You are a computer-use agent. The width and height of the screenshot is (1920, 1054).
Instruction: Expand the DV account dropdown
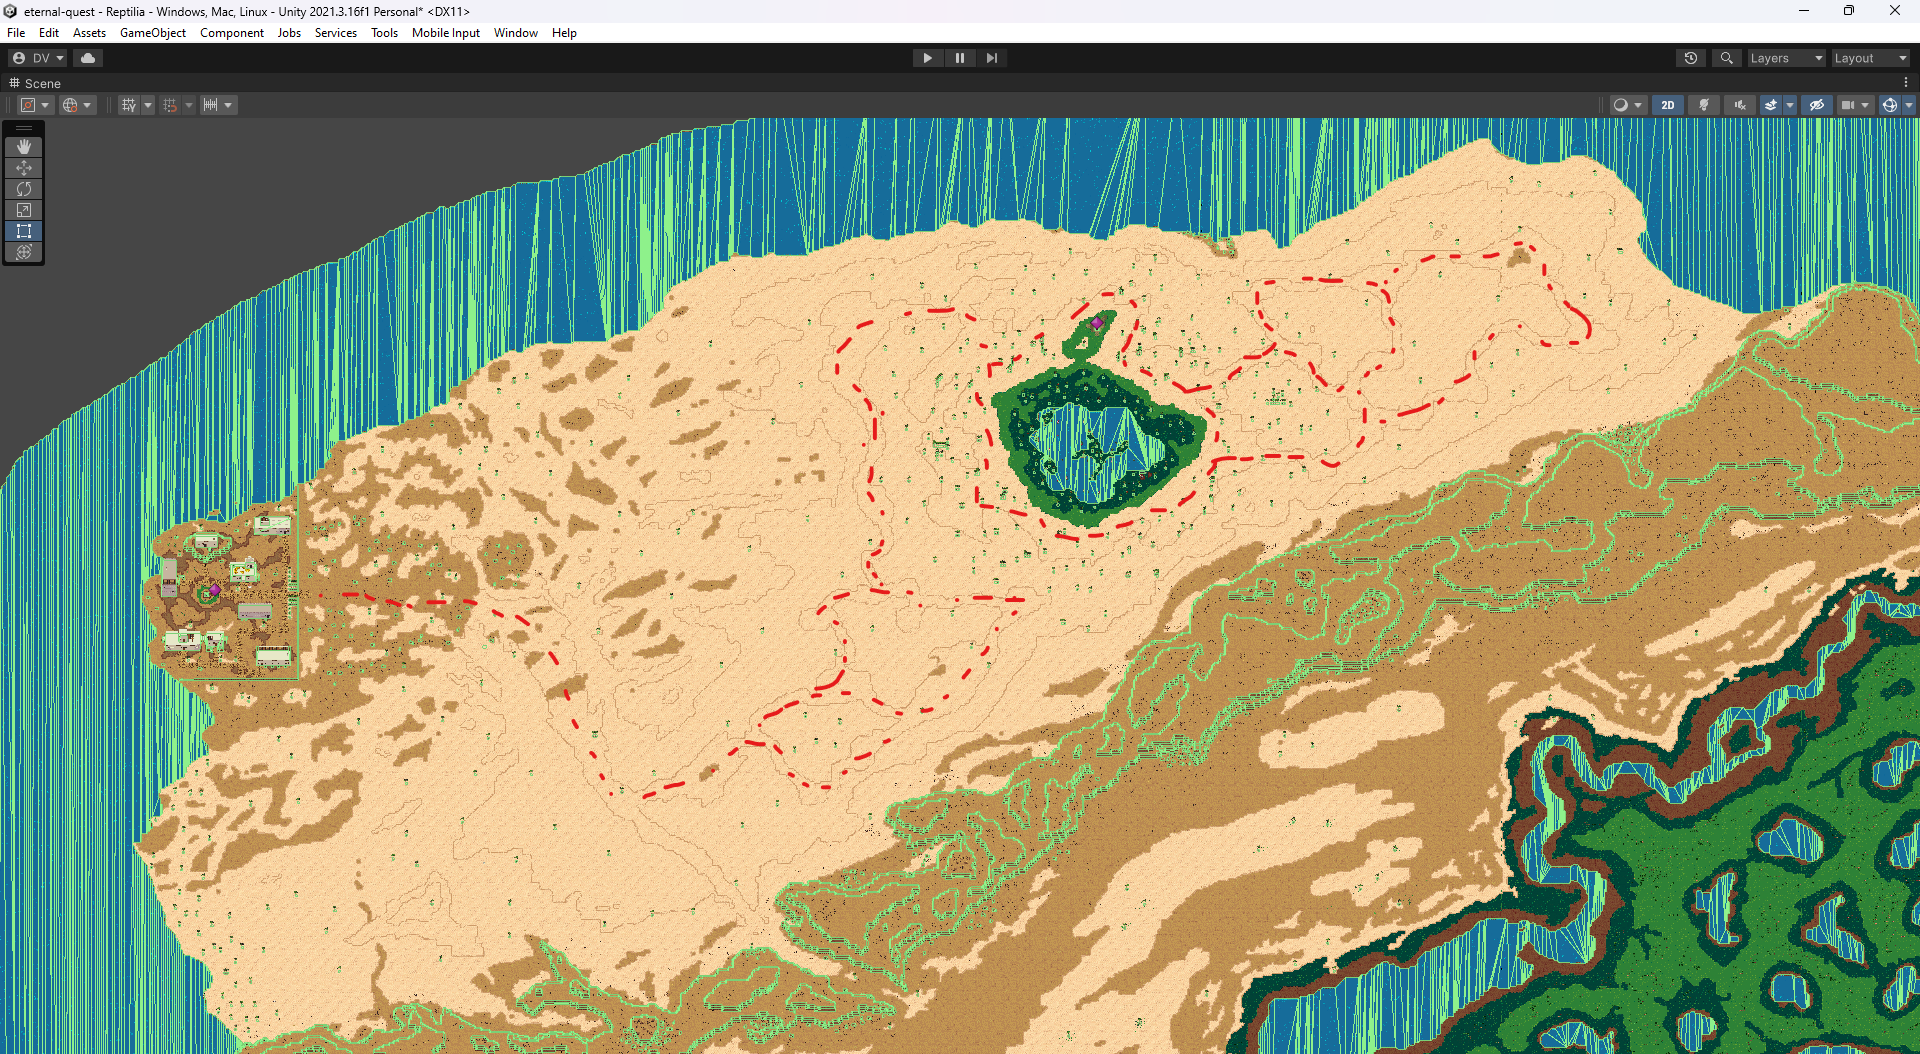coord(38,58)
